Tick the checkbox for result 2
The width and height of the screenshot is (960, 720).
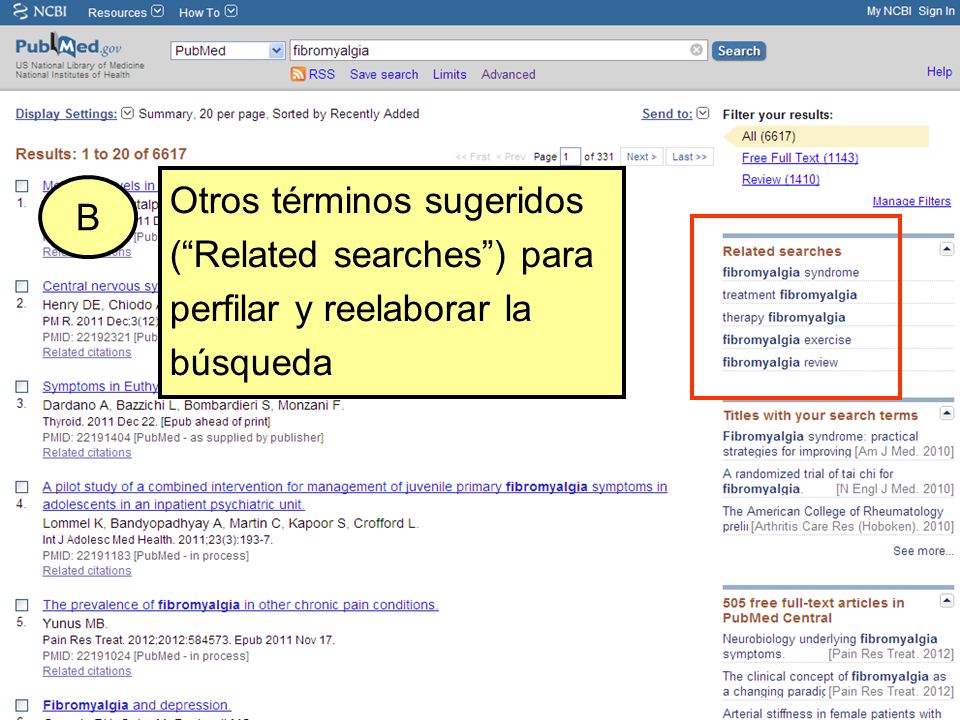(x=21, y=286)
